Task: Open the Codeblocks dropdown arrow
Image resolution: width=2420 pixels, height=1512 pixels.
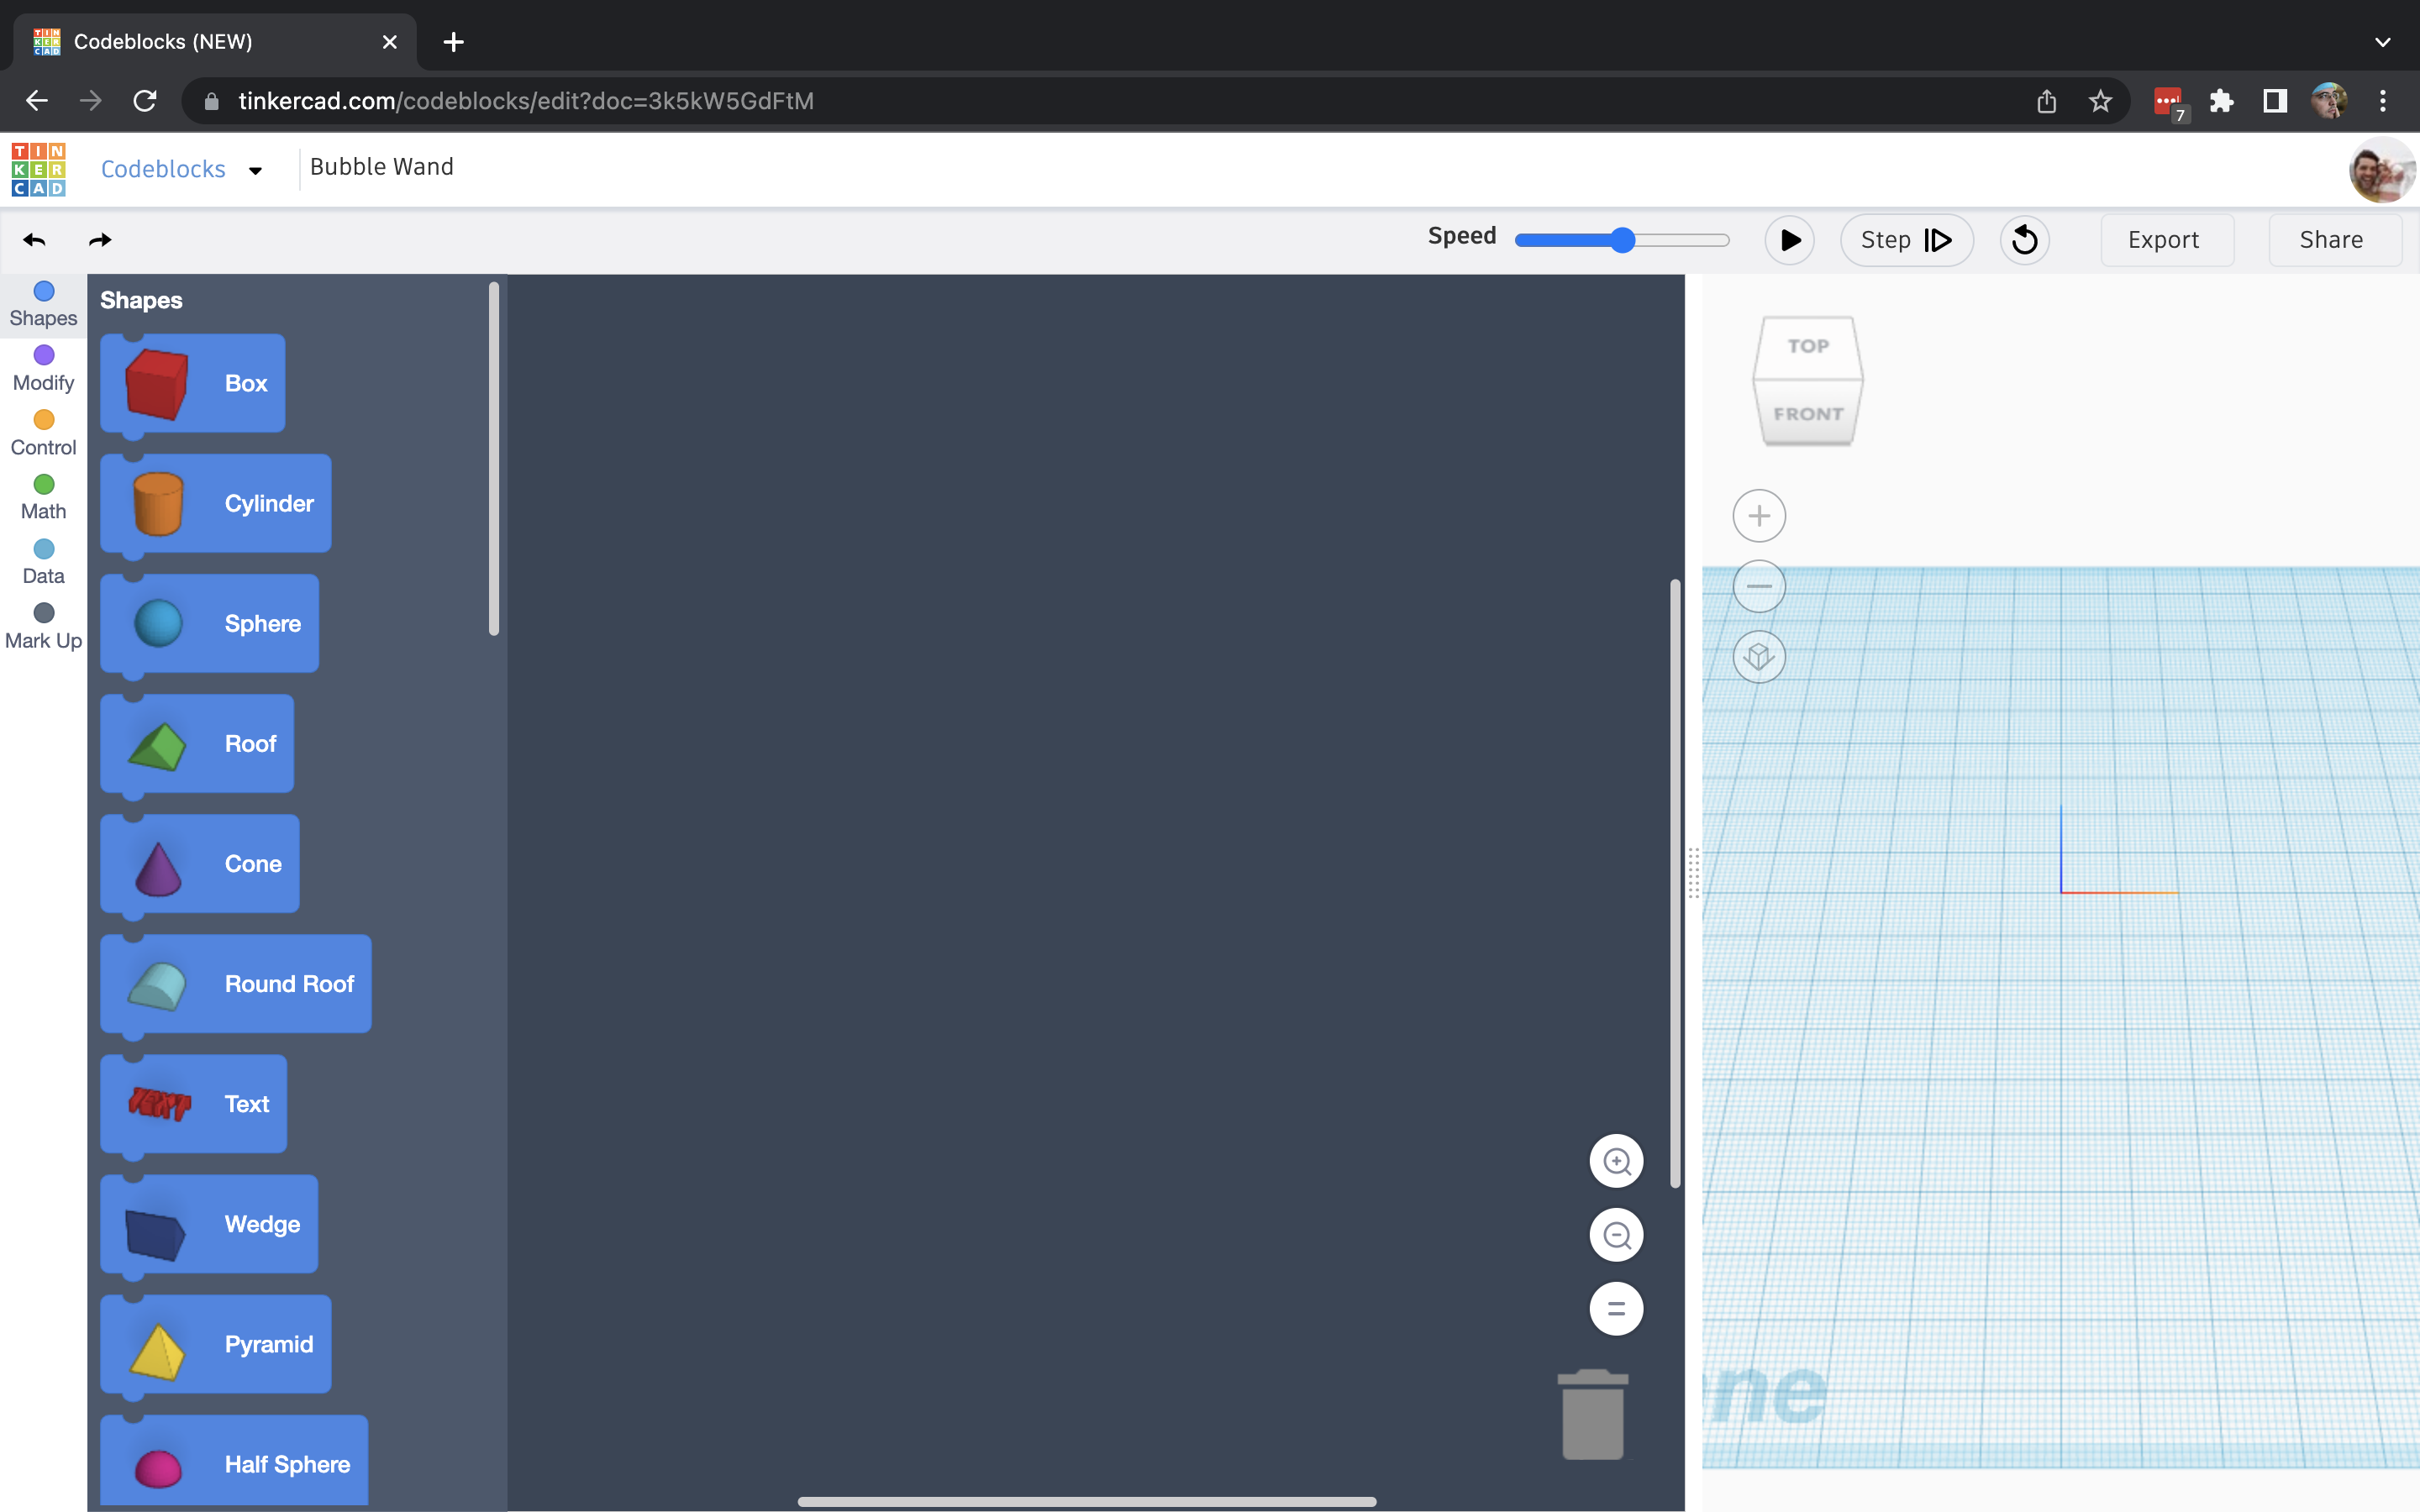Action: click(255, 170)
